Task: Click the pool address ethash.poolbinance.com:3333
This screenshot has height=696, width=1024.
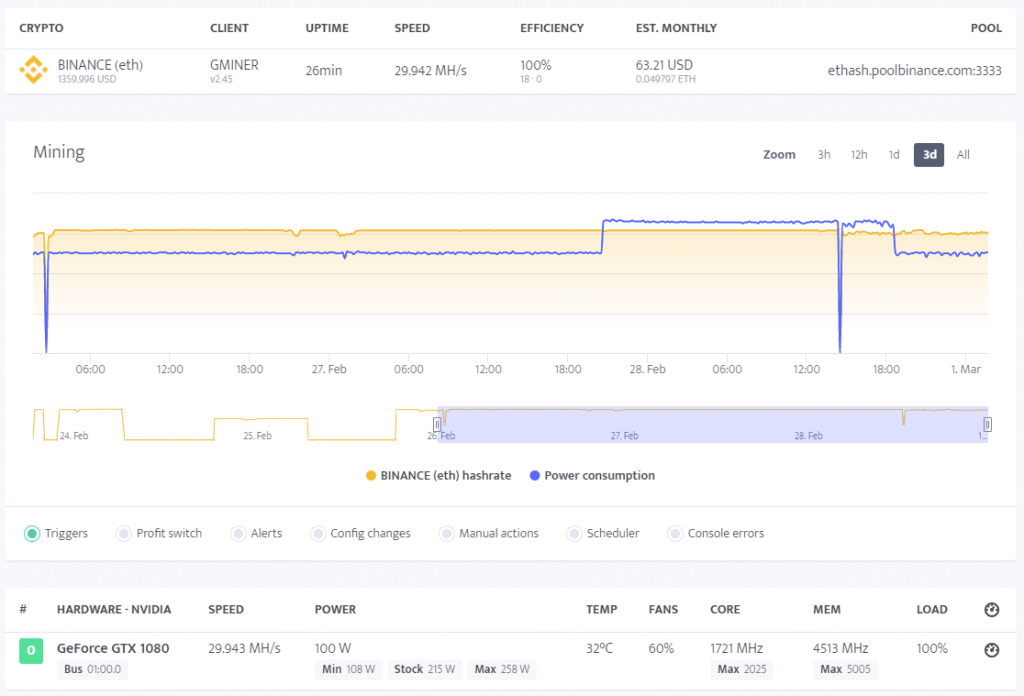Action: 914,71
